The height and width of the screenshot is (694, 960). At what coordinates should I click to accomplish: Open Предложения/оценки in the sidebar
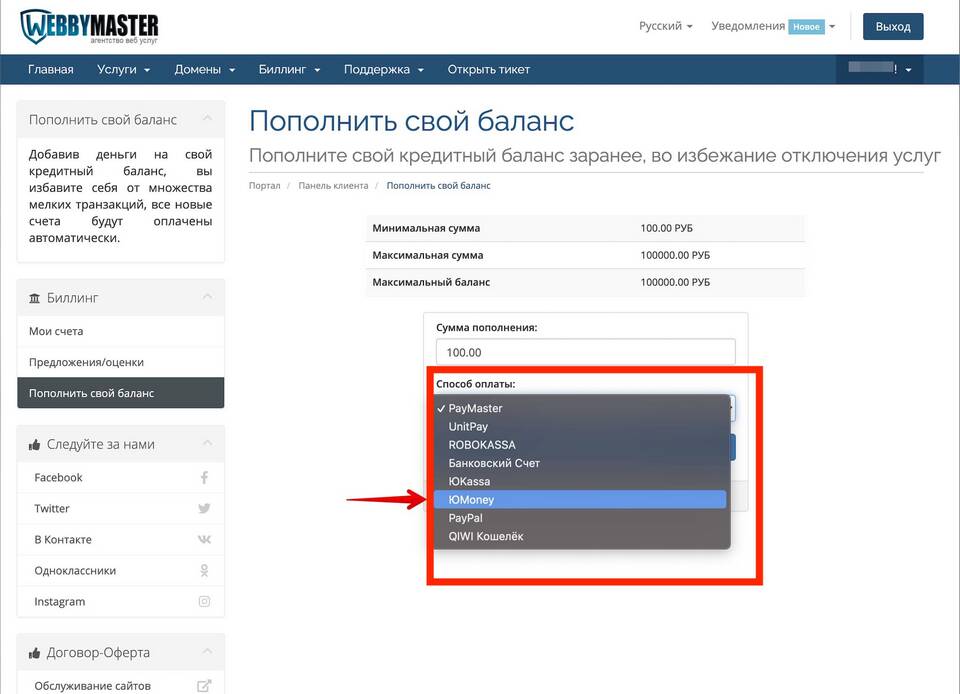[x=121, y=362]
